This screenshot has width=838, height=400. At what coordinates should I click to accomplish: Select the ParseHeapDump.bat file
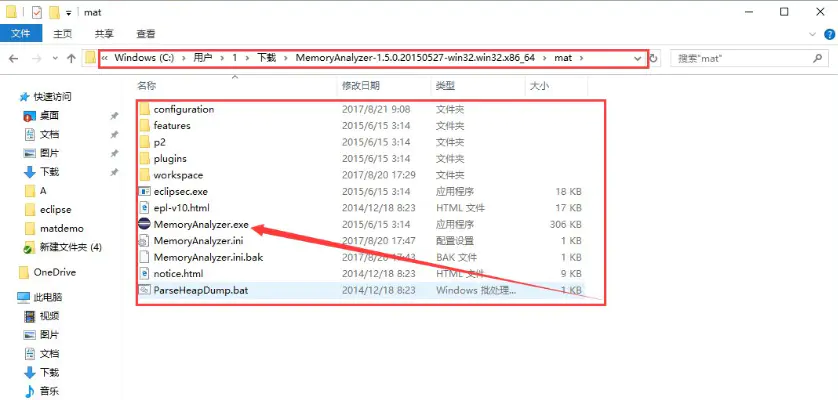tap(200, 290)
